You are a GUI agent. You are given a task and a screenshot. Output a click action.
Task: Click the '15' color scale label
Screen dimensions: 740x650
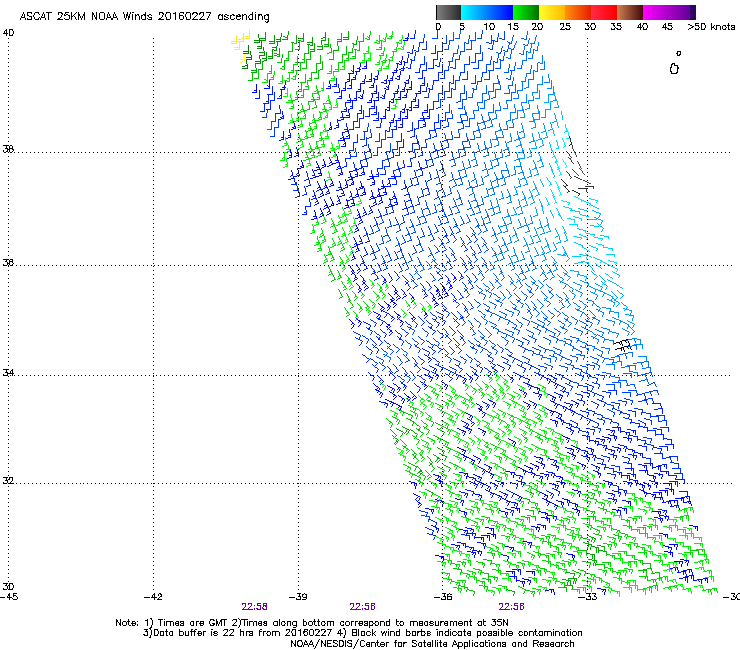(x=513, y=27)
